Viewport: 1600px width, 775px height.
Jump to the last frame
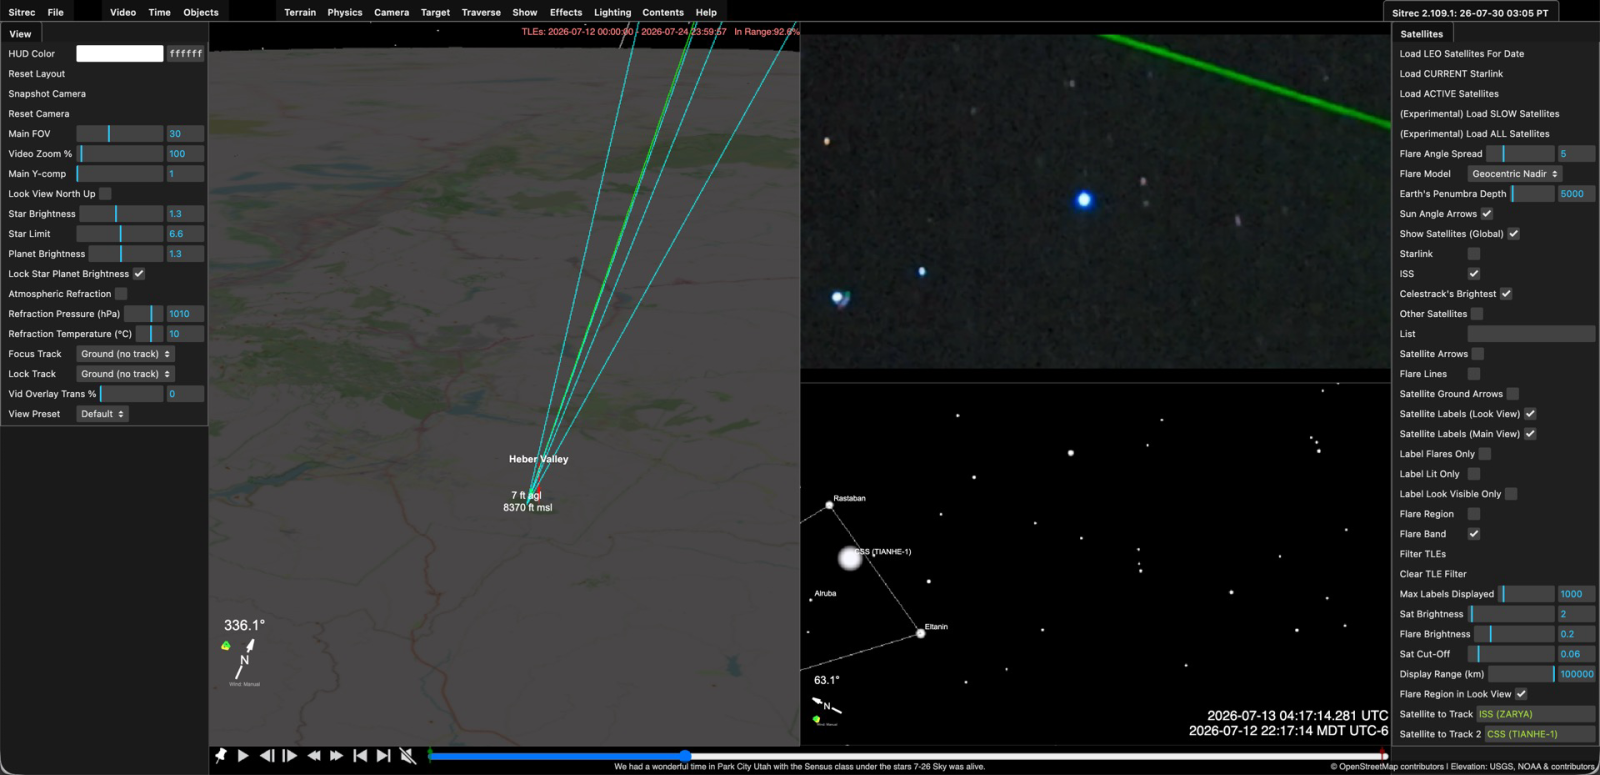click(383, 756)
